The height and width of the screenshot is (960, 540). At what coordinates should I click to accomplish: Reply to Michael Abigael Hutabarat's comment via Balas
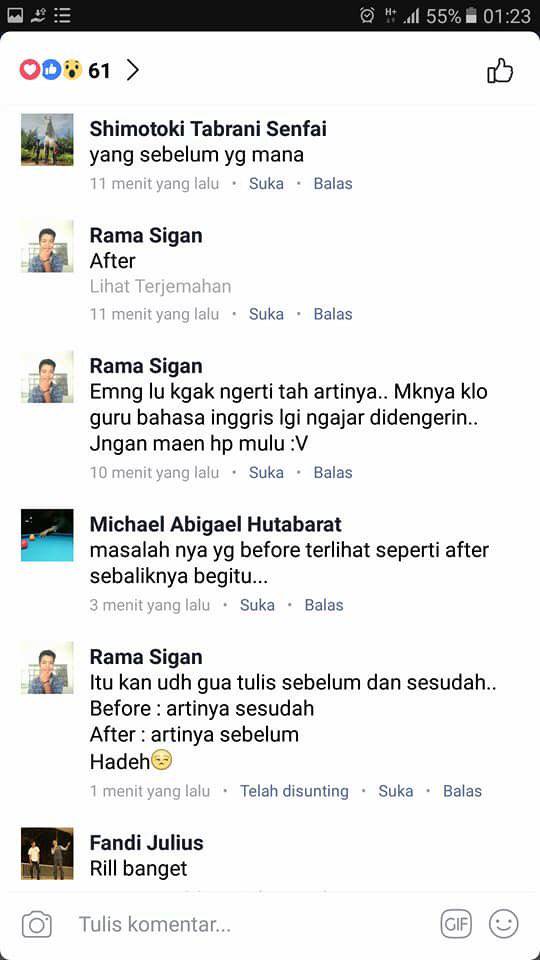(x=324, y=605)
